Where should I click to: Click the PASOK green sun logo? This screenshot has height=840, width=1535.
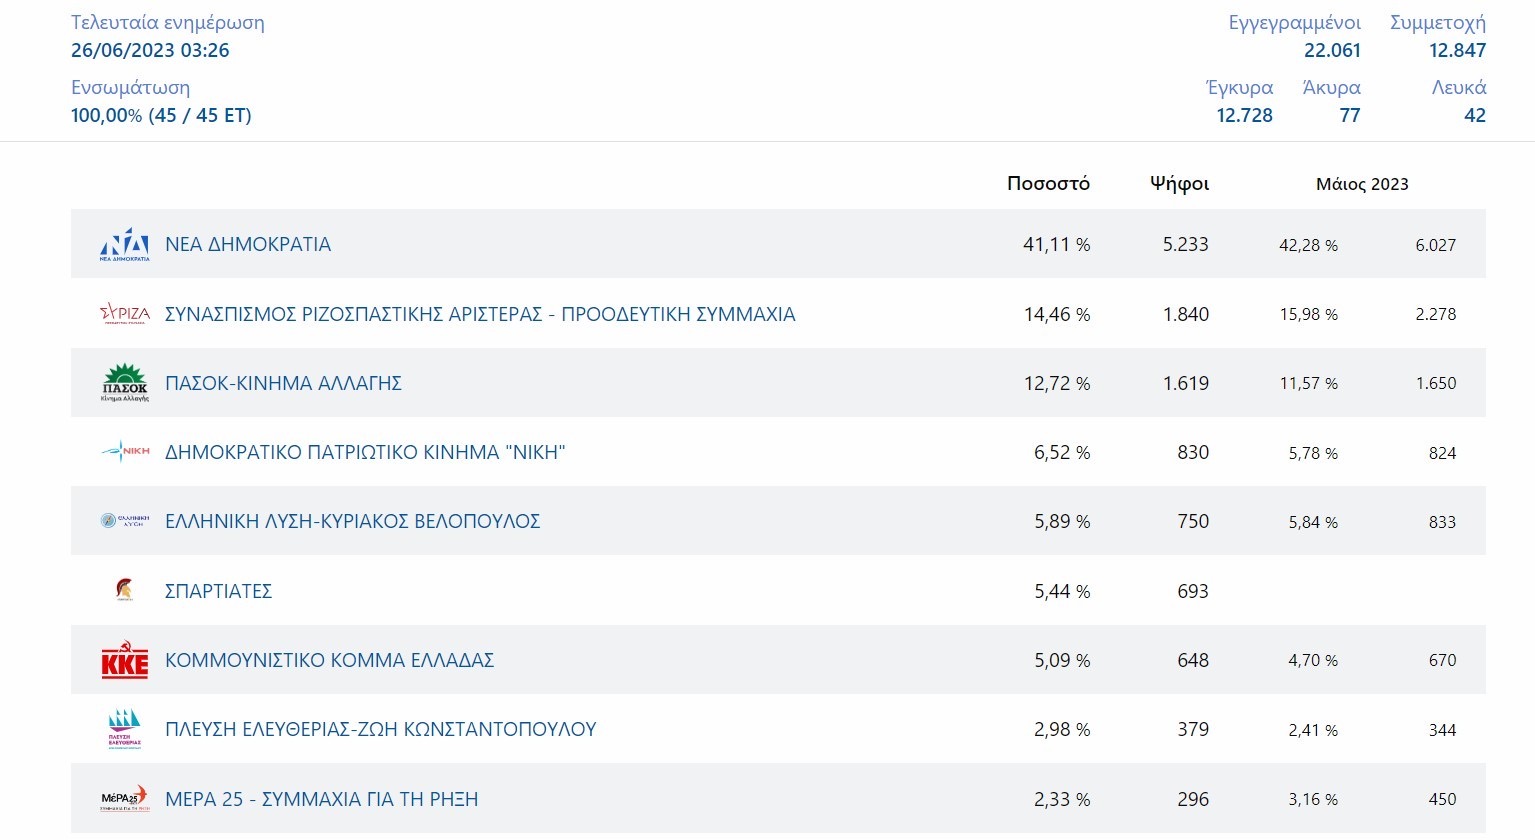pyautogui.click(x=125, y=383)
